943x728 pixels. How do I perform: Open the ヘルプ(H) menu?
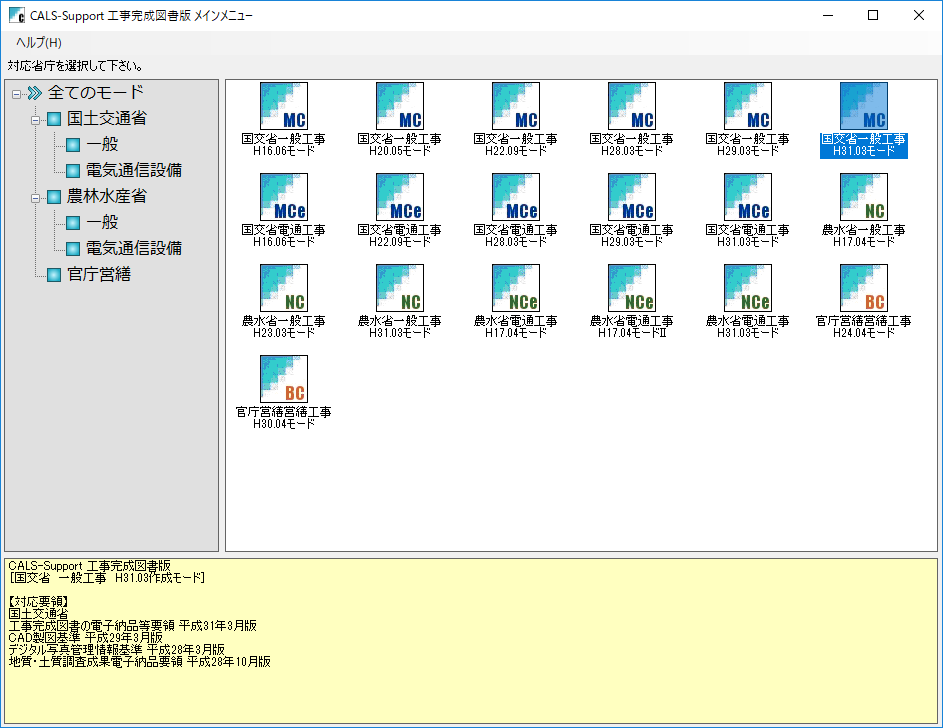(38, 42)
